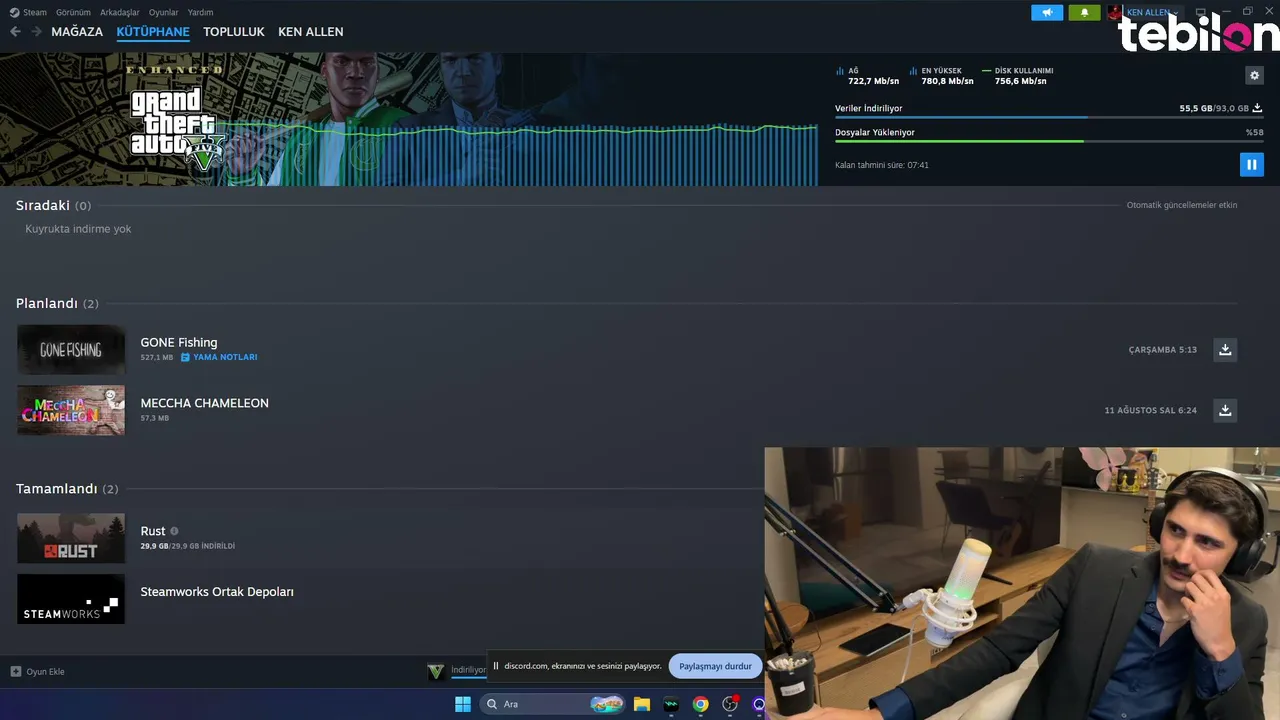The width and height of the screenshot is (1280, 720).
Task: Open Steamworks Ortak Depoları entry
Action: (217, 592)
